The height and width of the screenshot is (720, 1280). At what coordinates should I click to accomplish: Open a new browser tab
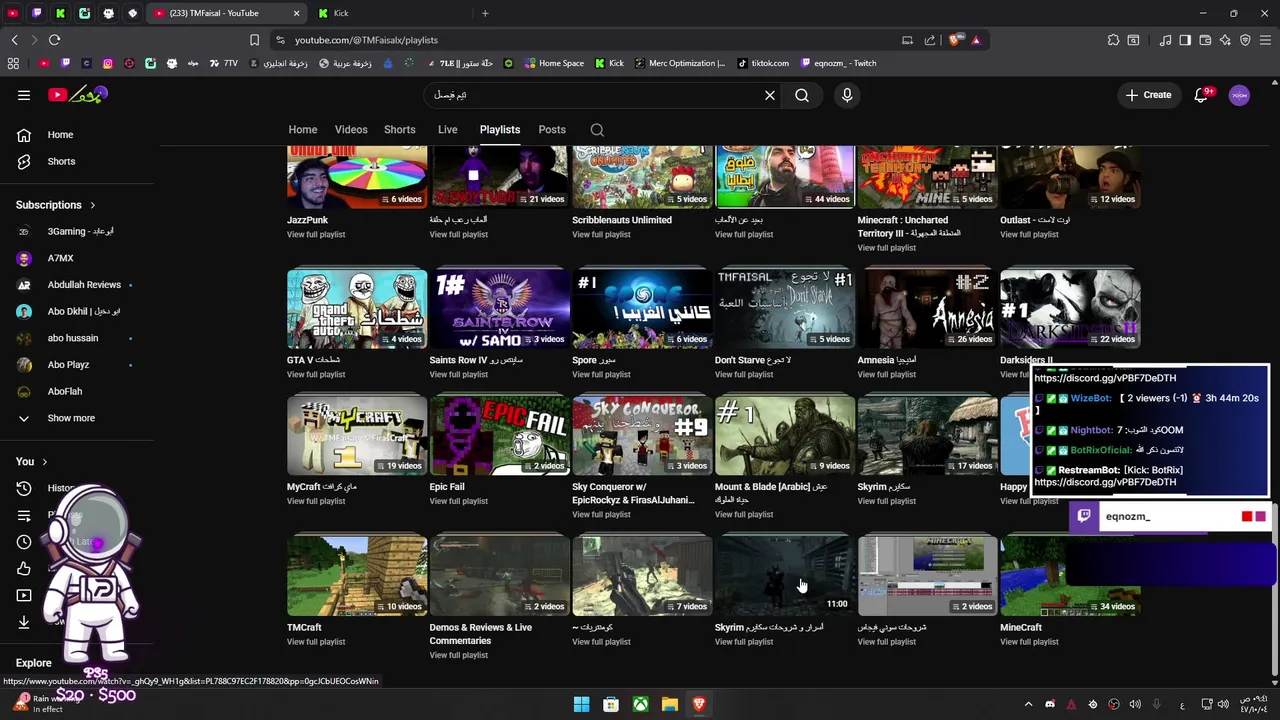click(485, 13)
